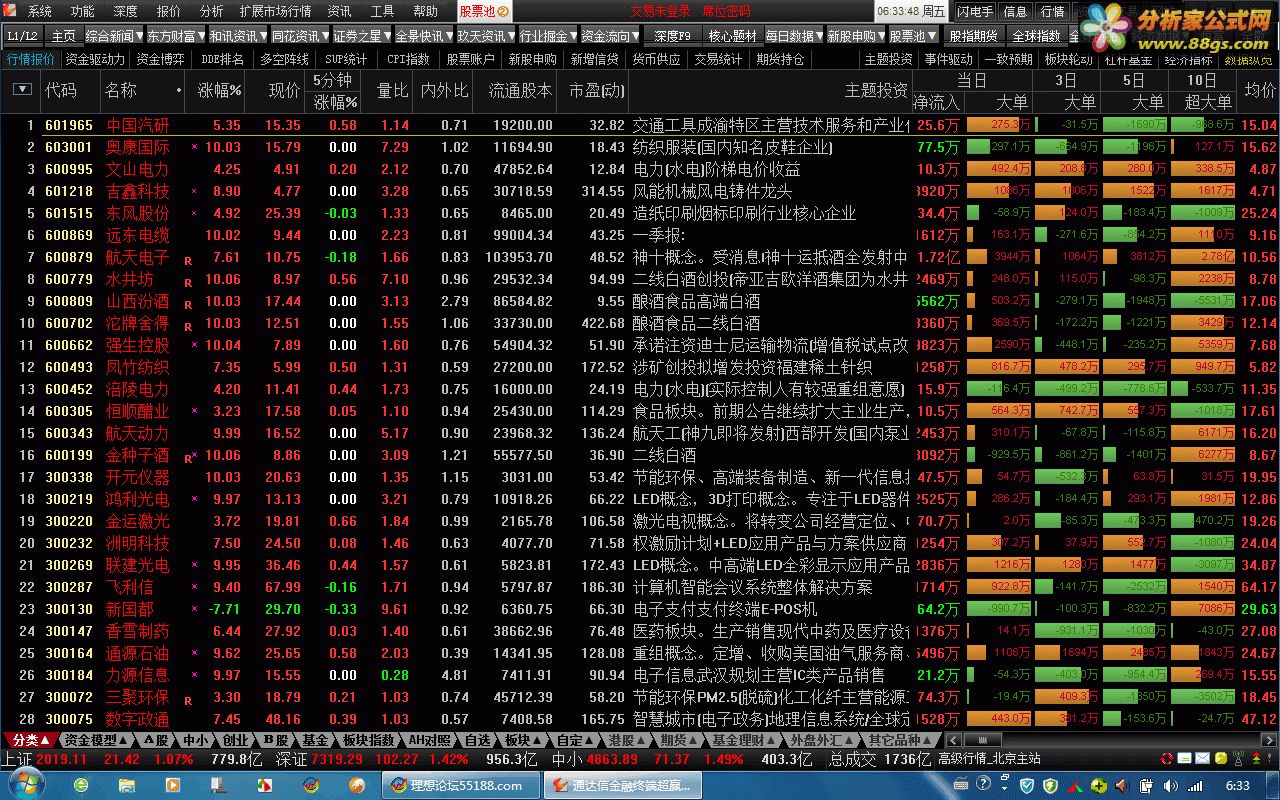The image size is (1280, 800).
Task: Click the 全球指数 toolbar button
Action: click(x=1036, y=36)
